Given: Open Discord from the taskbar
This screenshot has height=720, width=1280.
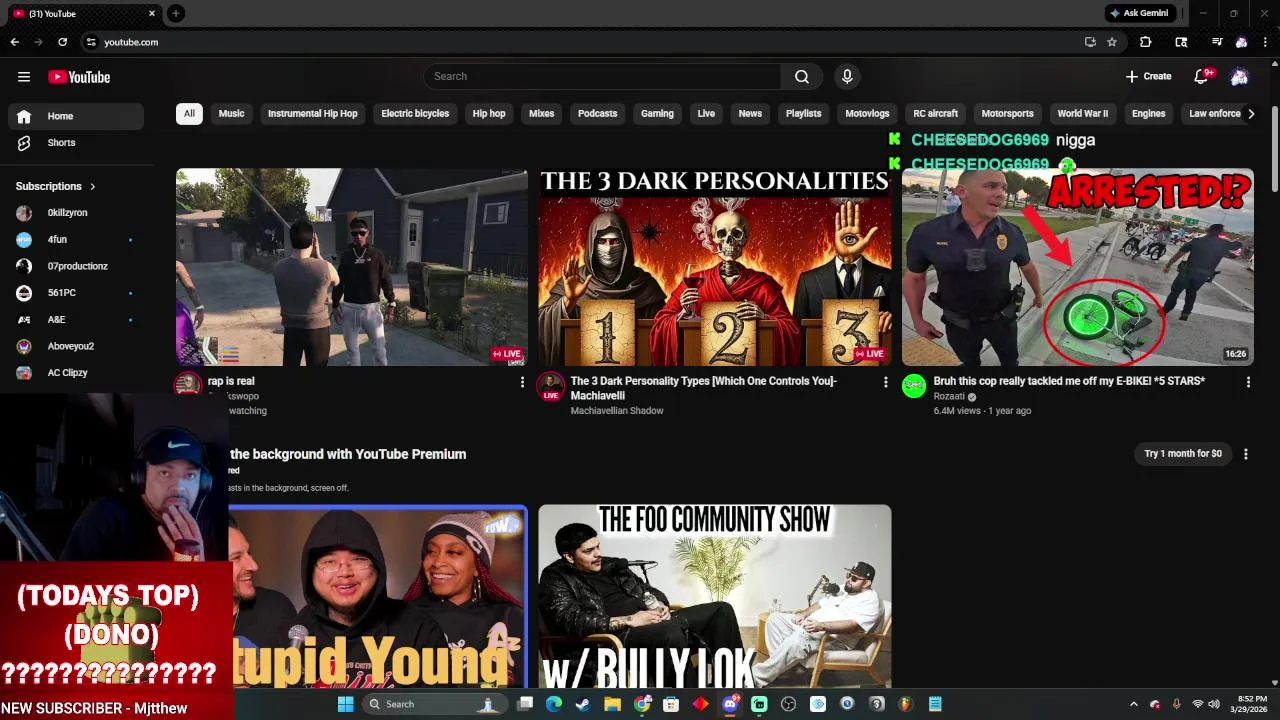Looking at the screenshot, I should 730,704.
